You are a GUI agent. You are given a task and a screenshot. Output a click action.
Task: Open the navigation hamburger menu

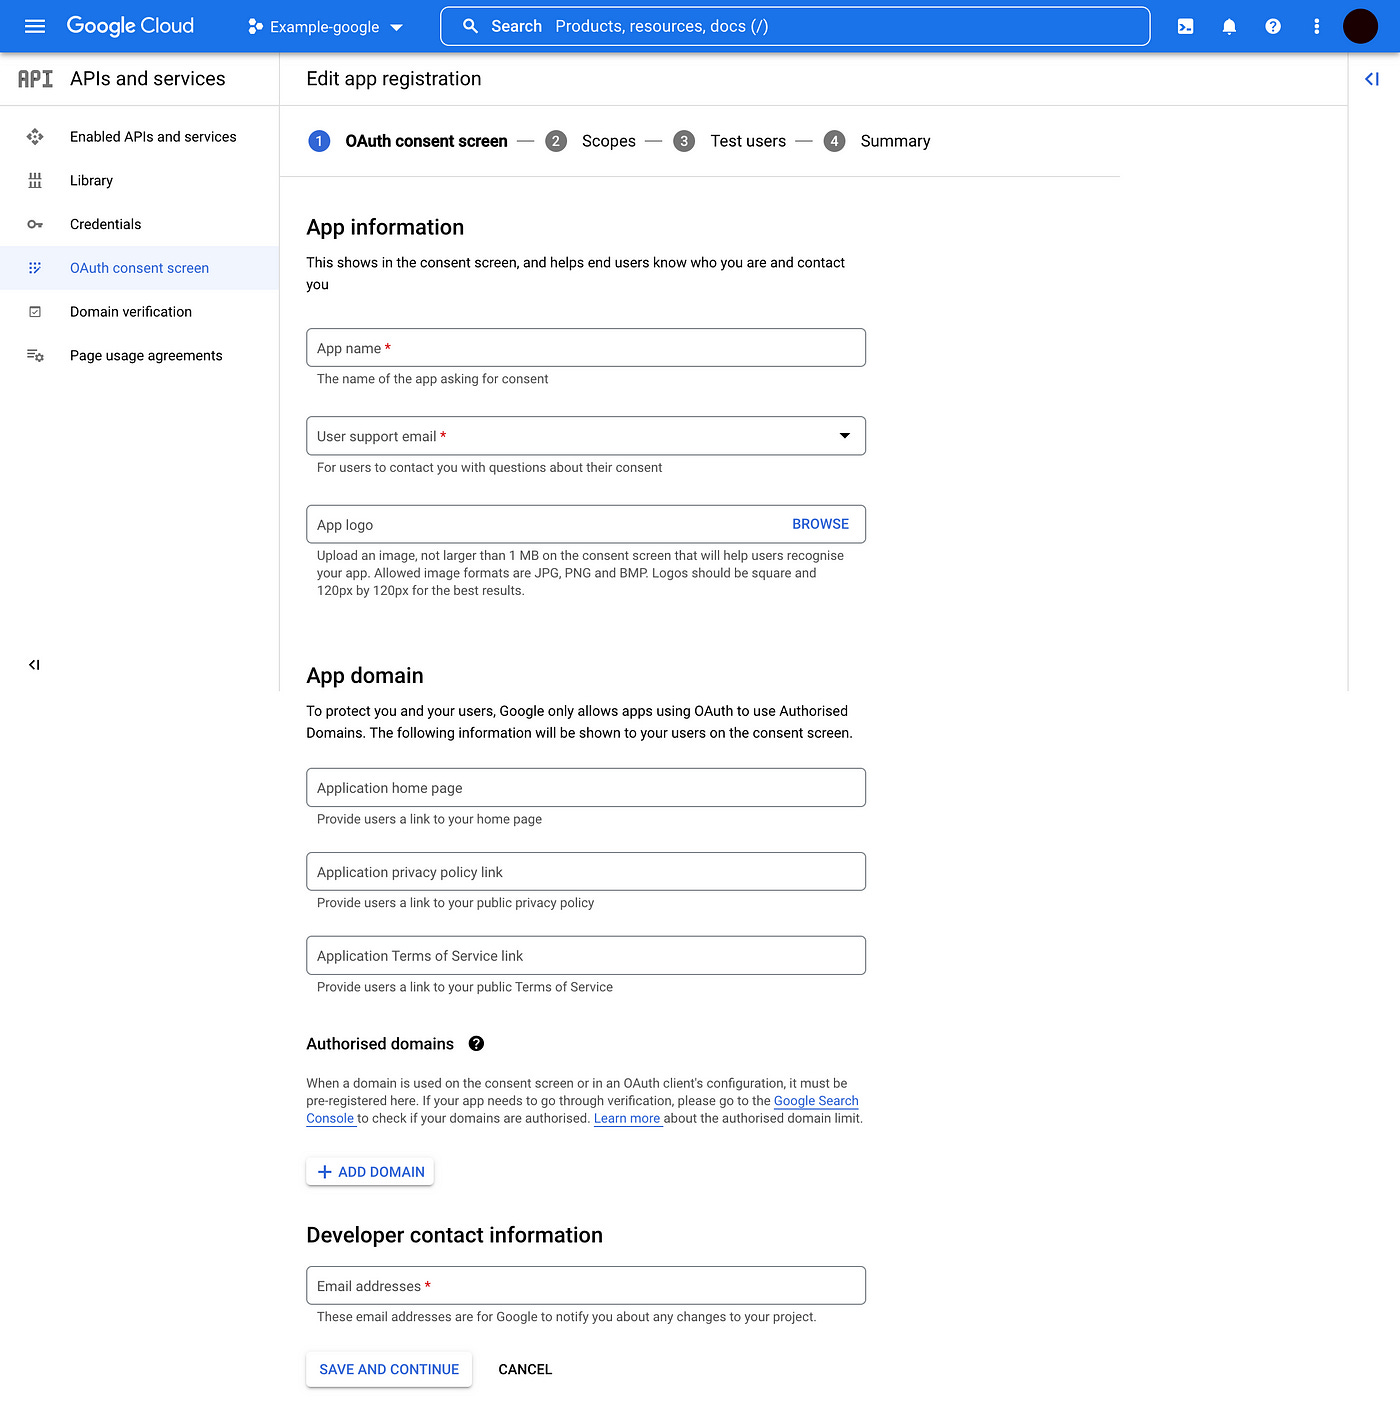(34, 26)
